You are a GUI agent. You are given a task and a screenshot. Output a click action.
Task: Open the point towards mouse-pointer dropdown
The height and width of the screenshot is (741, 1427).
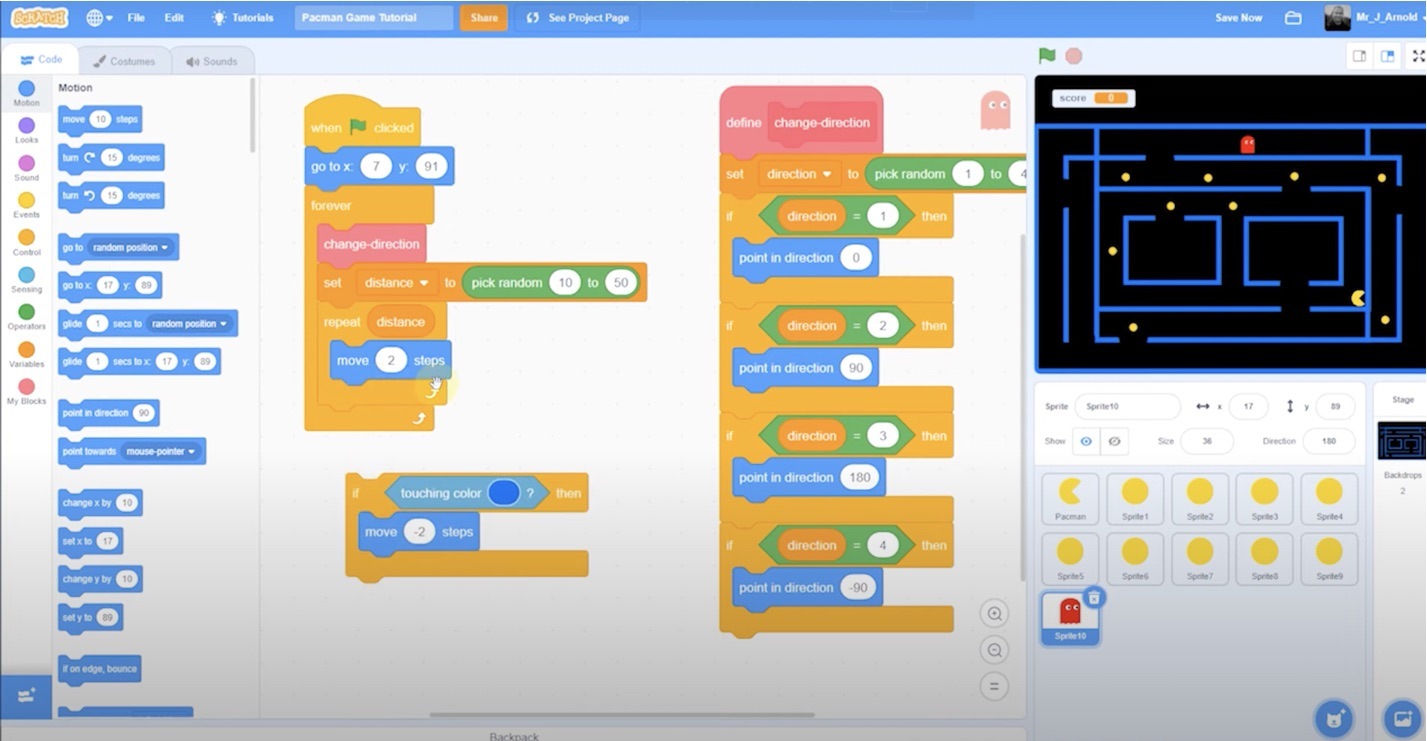coord(160,452)
